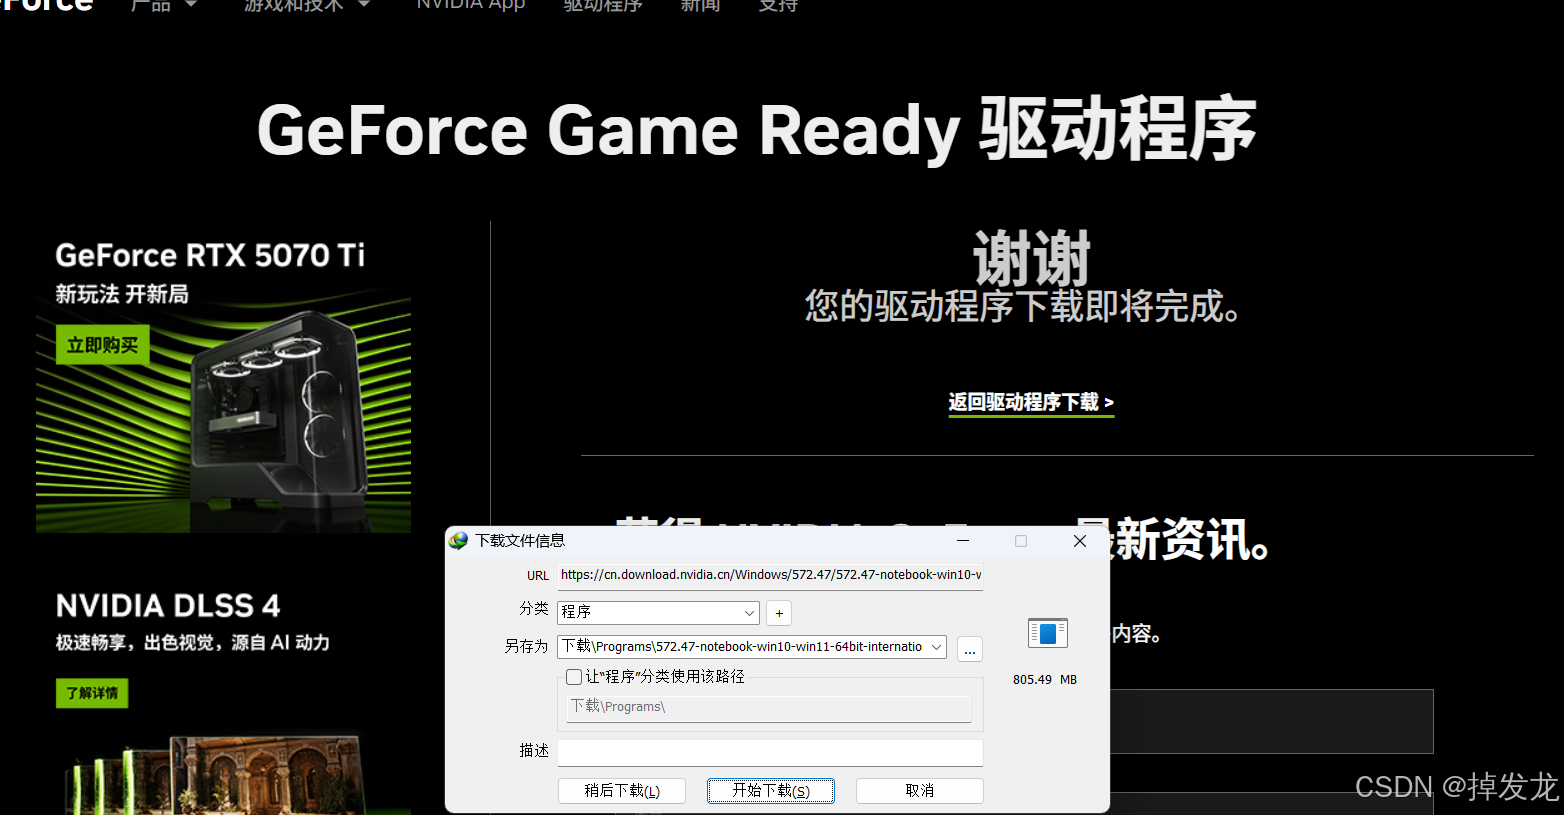
Task: Click 立即购买 buy now on RTX 5070 Ti
Action: 102,345
